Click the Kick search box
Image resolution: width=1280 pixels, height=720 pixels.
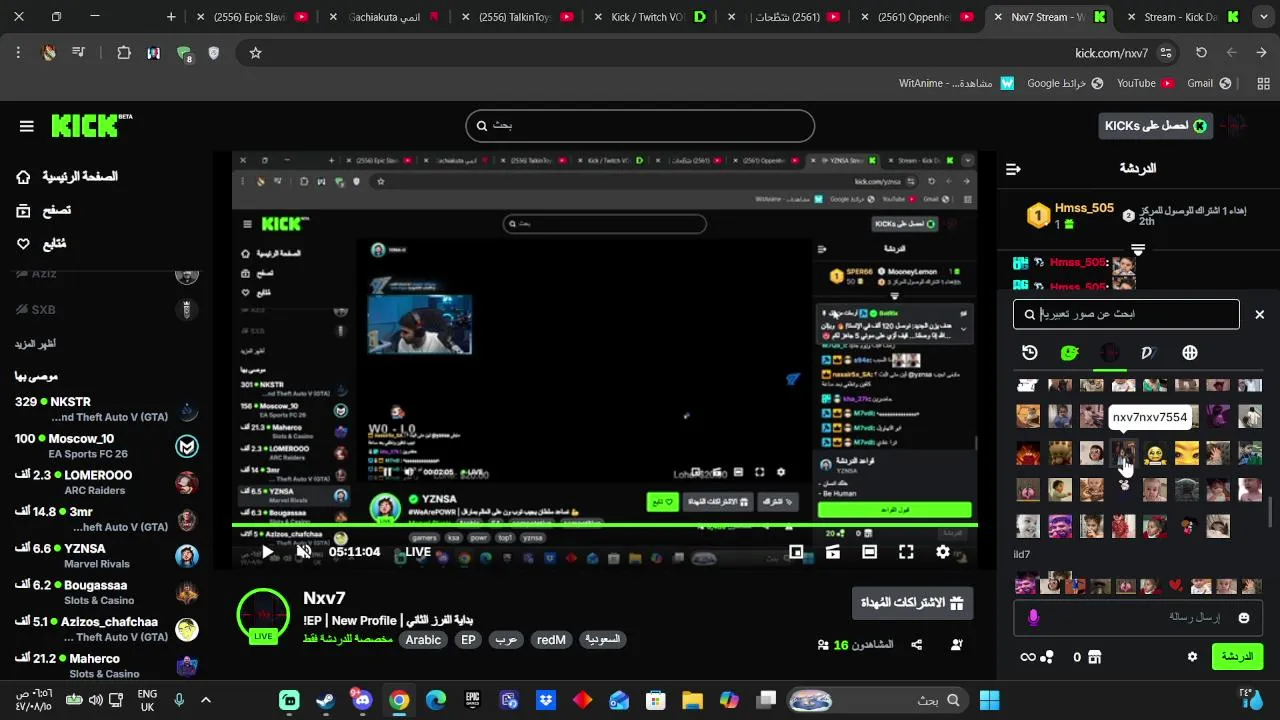[640, 126]
